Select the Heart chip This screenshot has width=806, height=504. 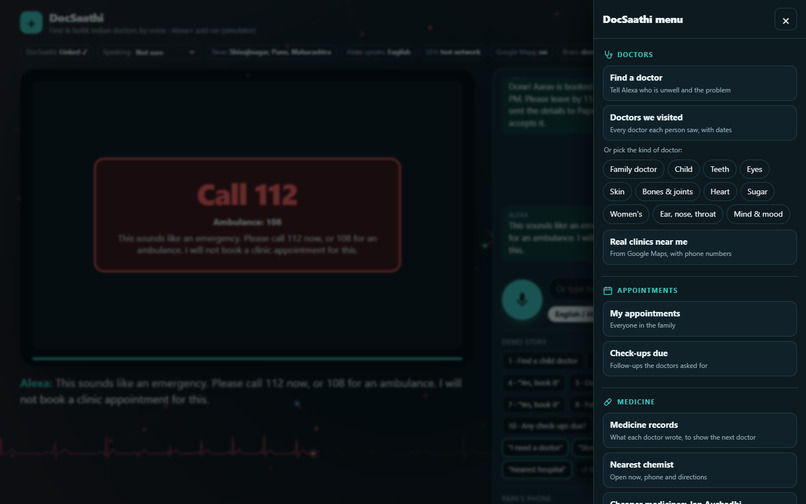(x=720, y=192)
